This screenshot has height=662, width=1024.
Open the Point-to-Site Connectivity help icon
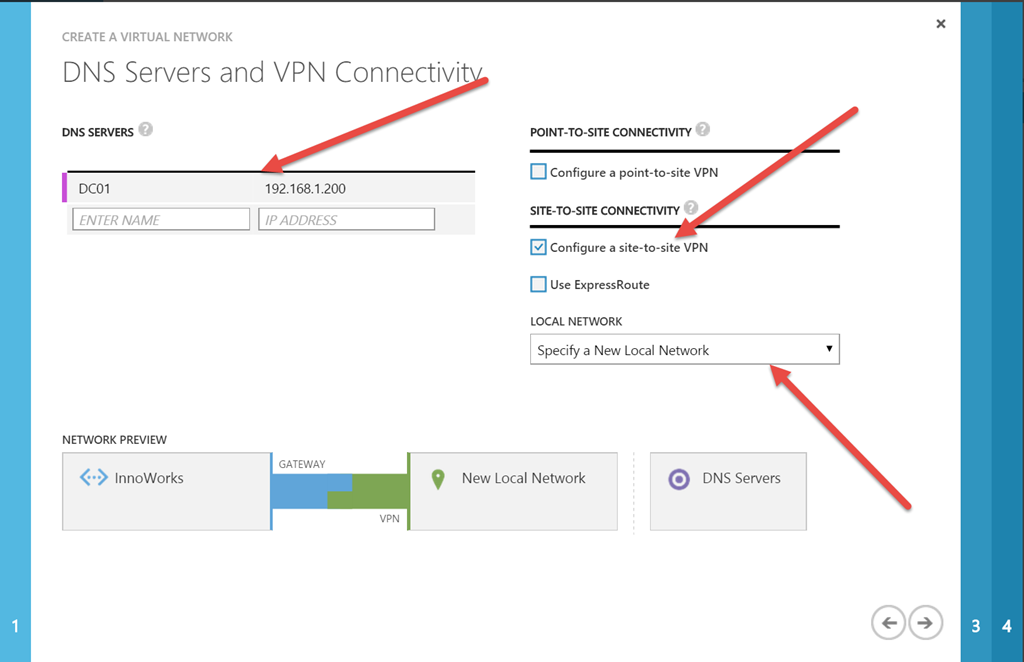[703, 129]
